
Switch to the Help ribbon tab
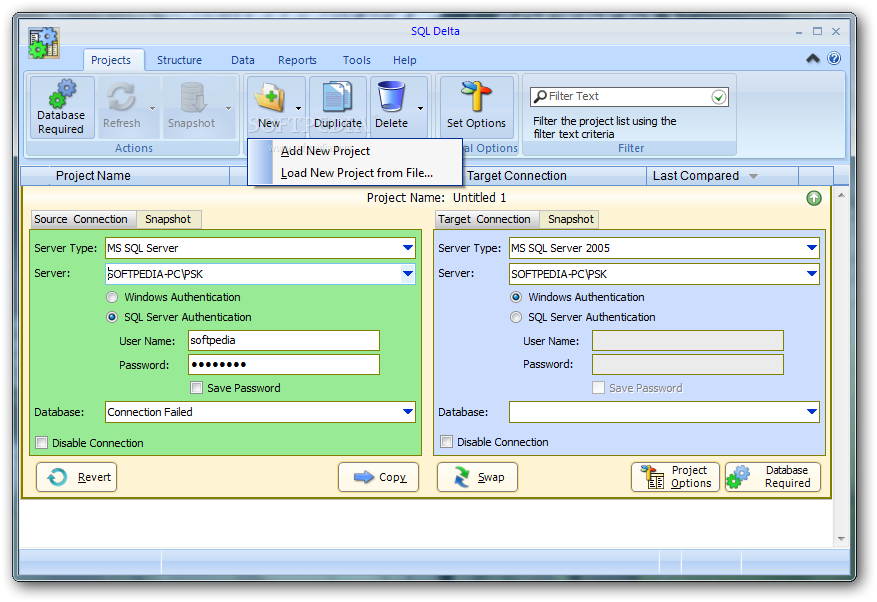coord(404,60)
